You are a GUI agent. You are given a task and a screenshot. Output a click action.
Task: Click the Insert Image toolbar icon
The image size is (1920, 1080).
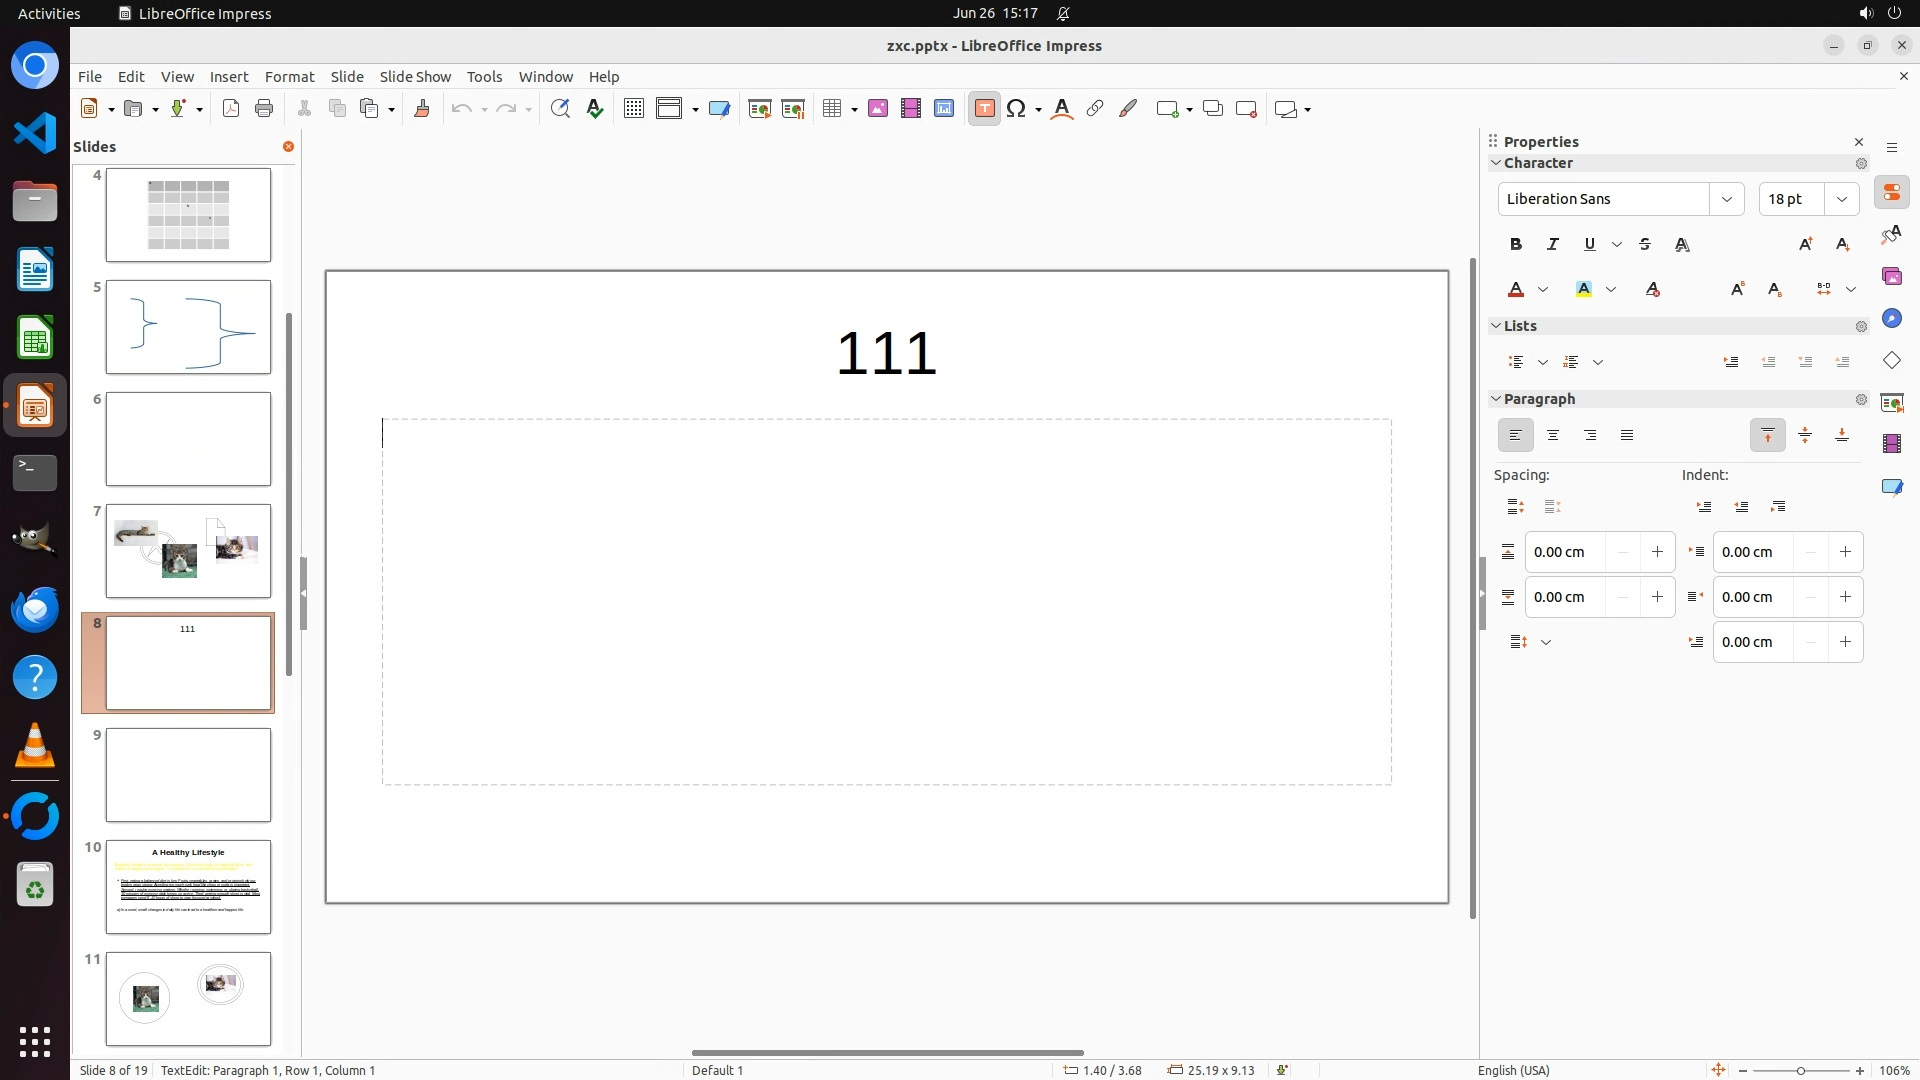(878, 109)
